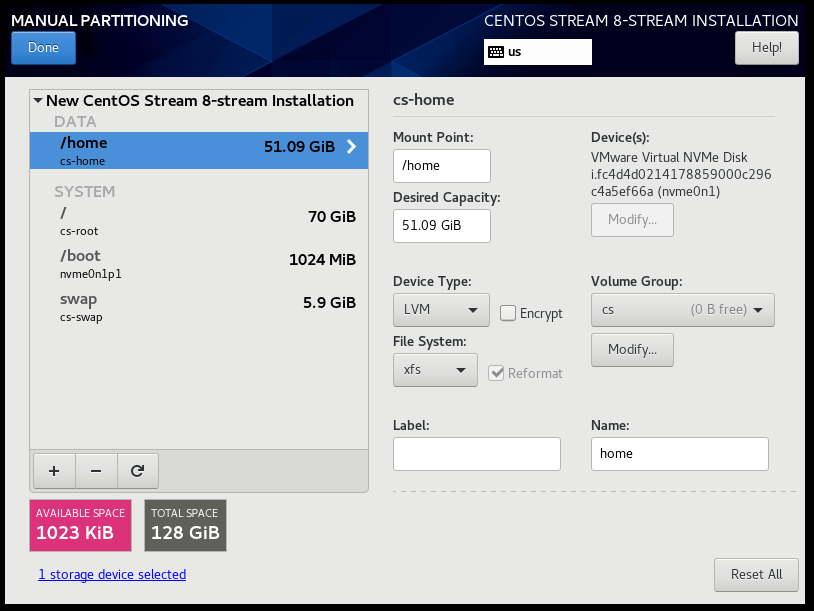Open 1 storage device selected link

click(112, 575)
